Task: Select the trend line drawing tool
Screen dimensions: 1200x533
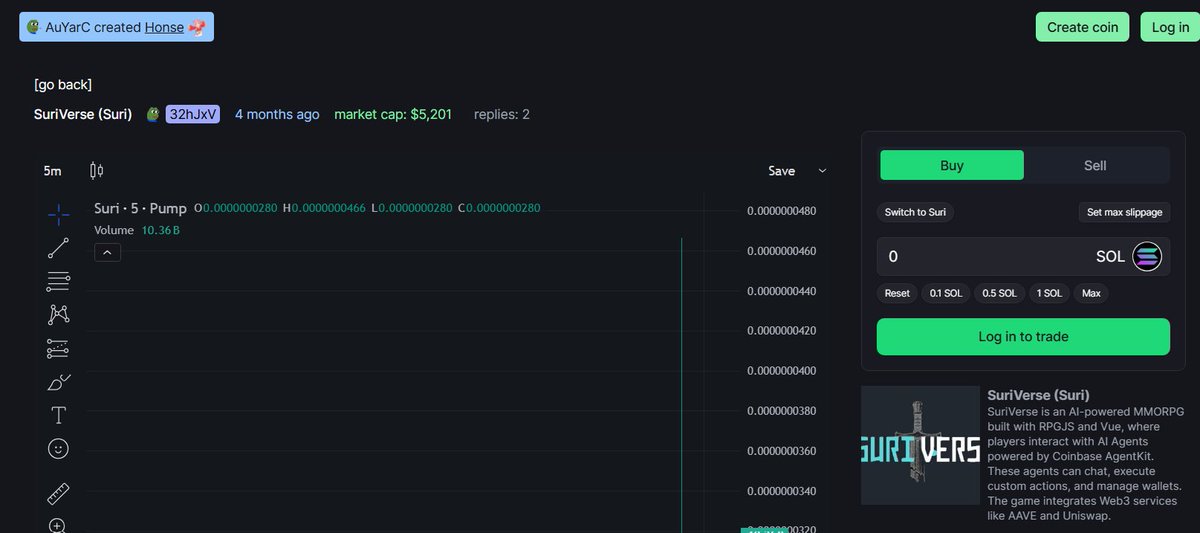Action: tap(58, 248)
